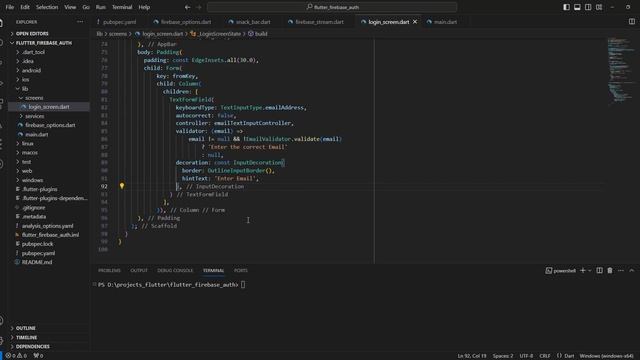Open analysis_options.yaml in the explorer
640x360 pixels.
(x=48, y=226)
